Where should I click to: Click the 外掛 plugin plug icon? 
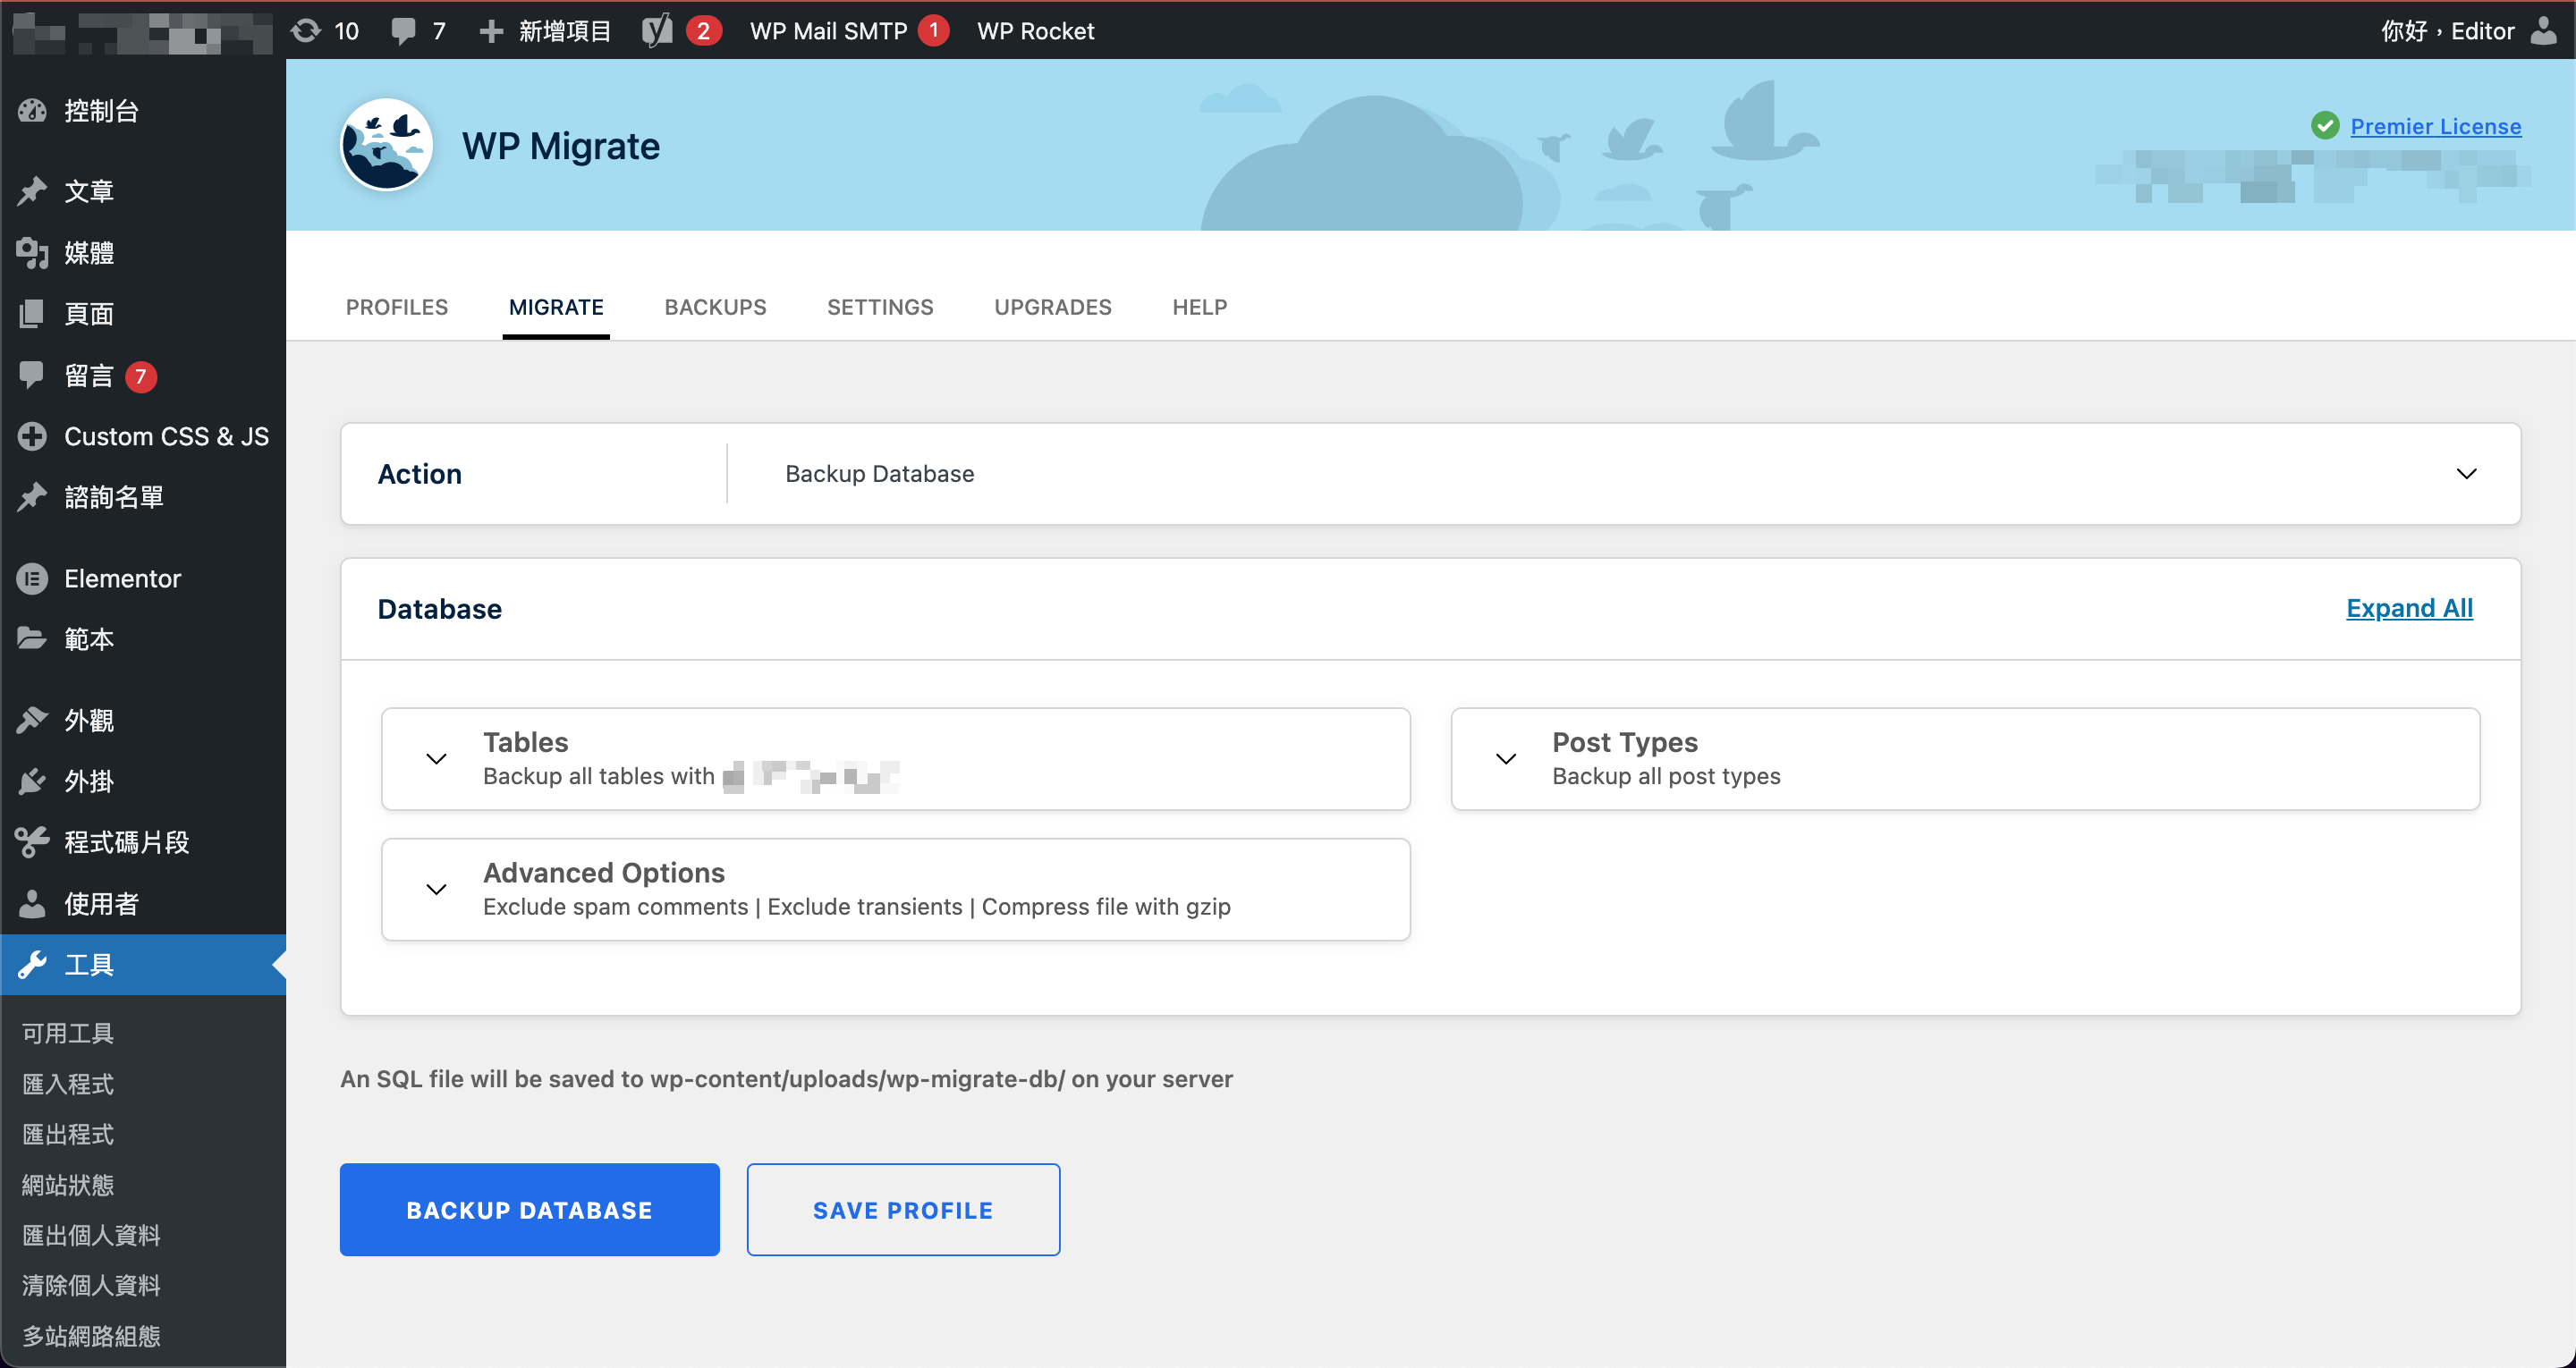[32, 781]
